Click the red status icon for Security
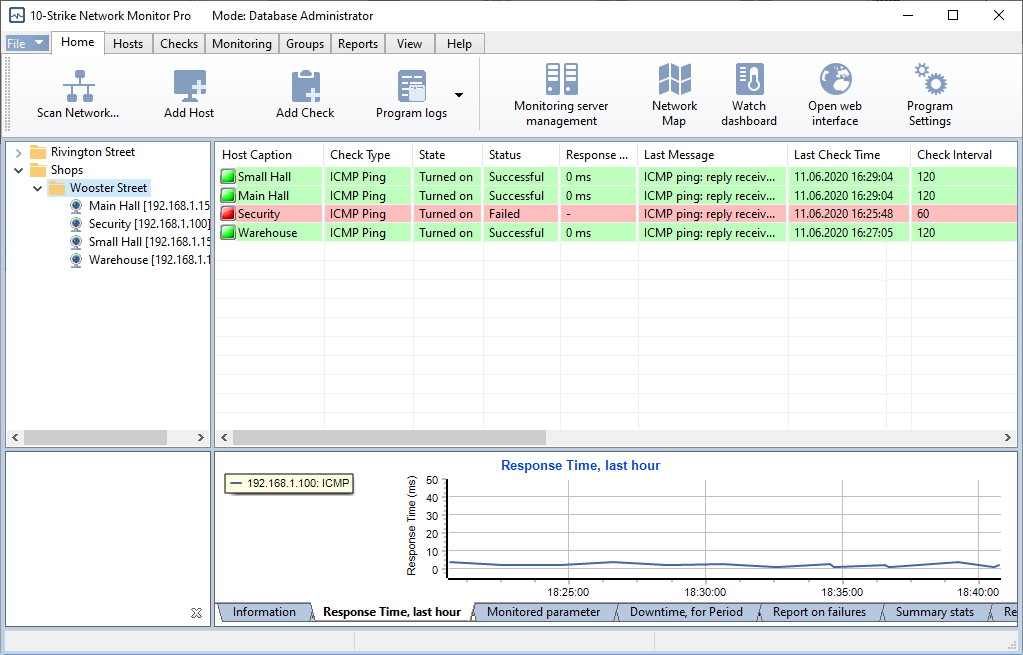The image size is (1023, 655). point(228,214)
